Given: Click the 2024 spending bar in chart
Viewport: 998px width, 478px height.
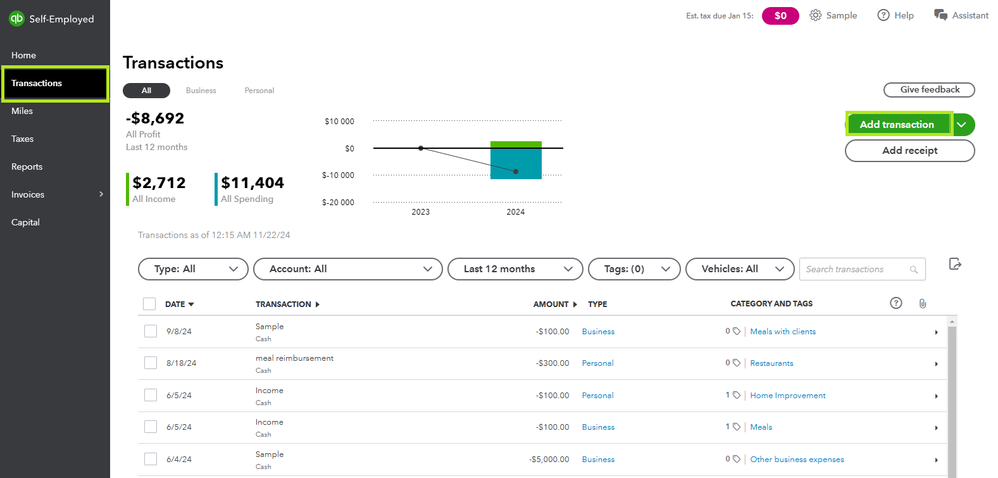Looking at the screenshot, I should [x=516, y=164].
